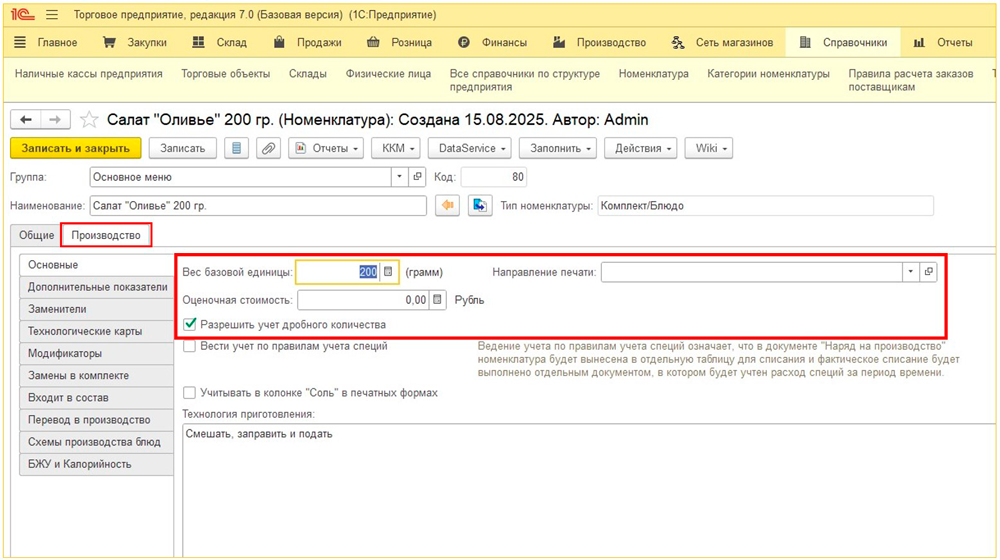1000x560 pixels.
Task: Switch to the Общие tab
Action: click(x=36, y=236)
